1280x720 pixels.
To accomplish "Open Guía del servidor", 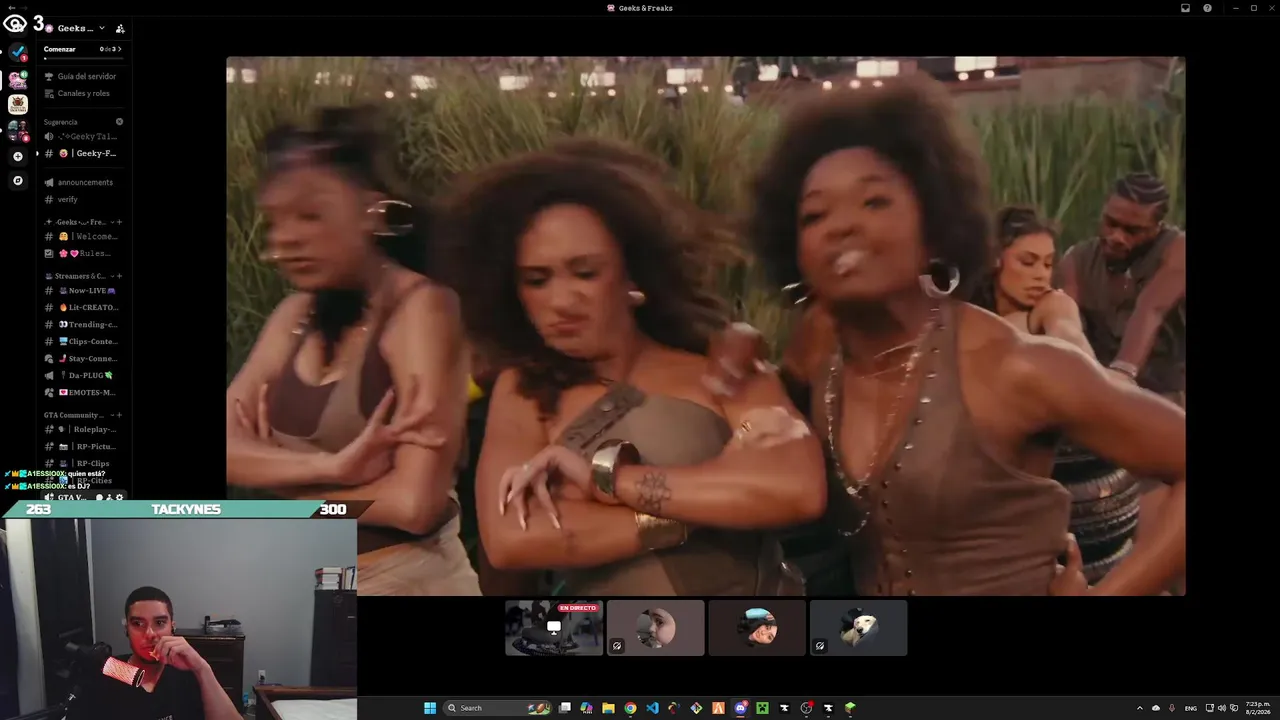I will point(82,76).
